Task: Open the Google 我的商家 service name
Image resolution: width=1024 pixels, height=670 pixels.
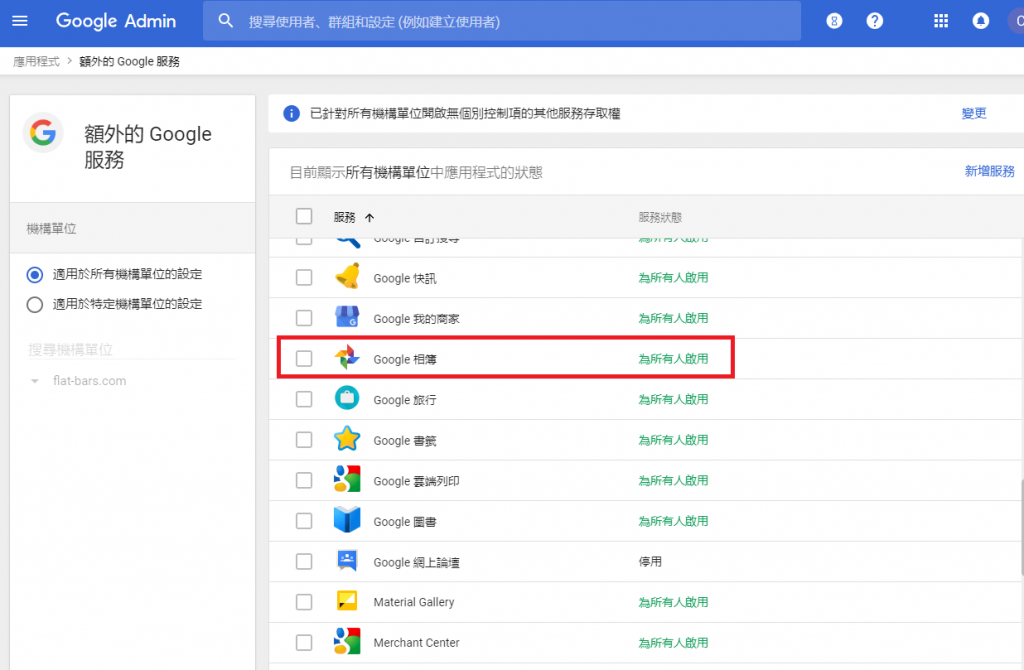Action: click(x=416, y=319)
